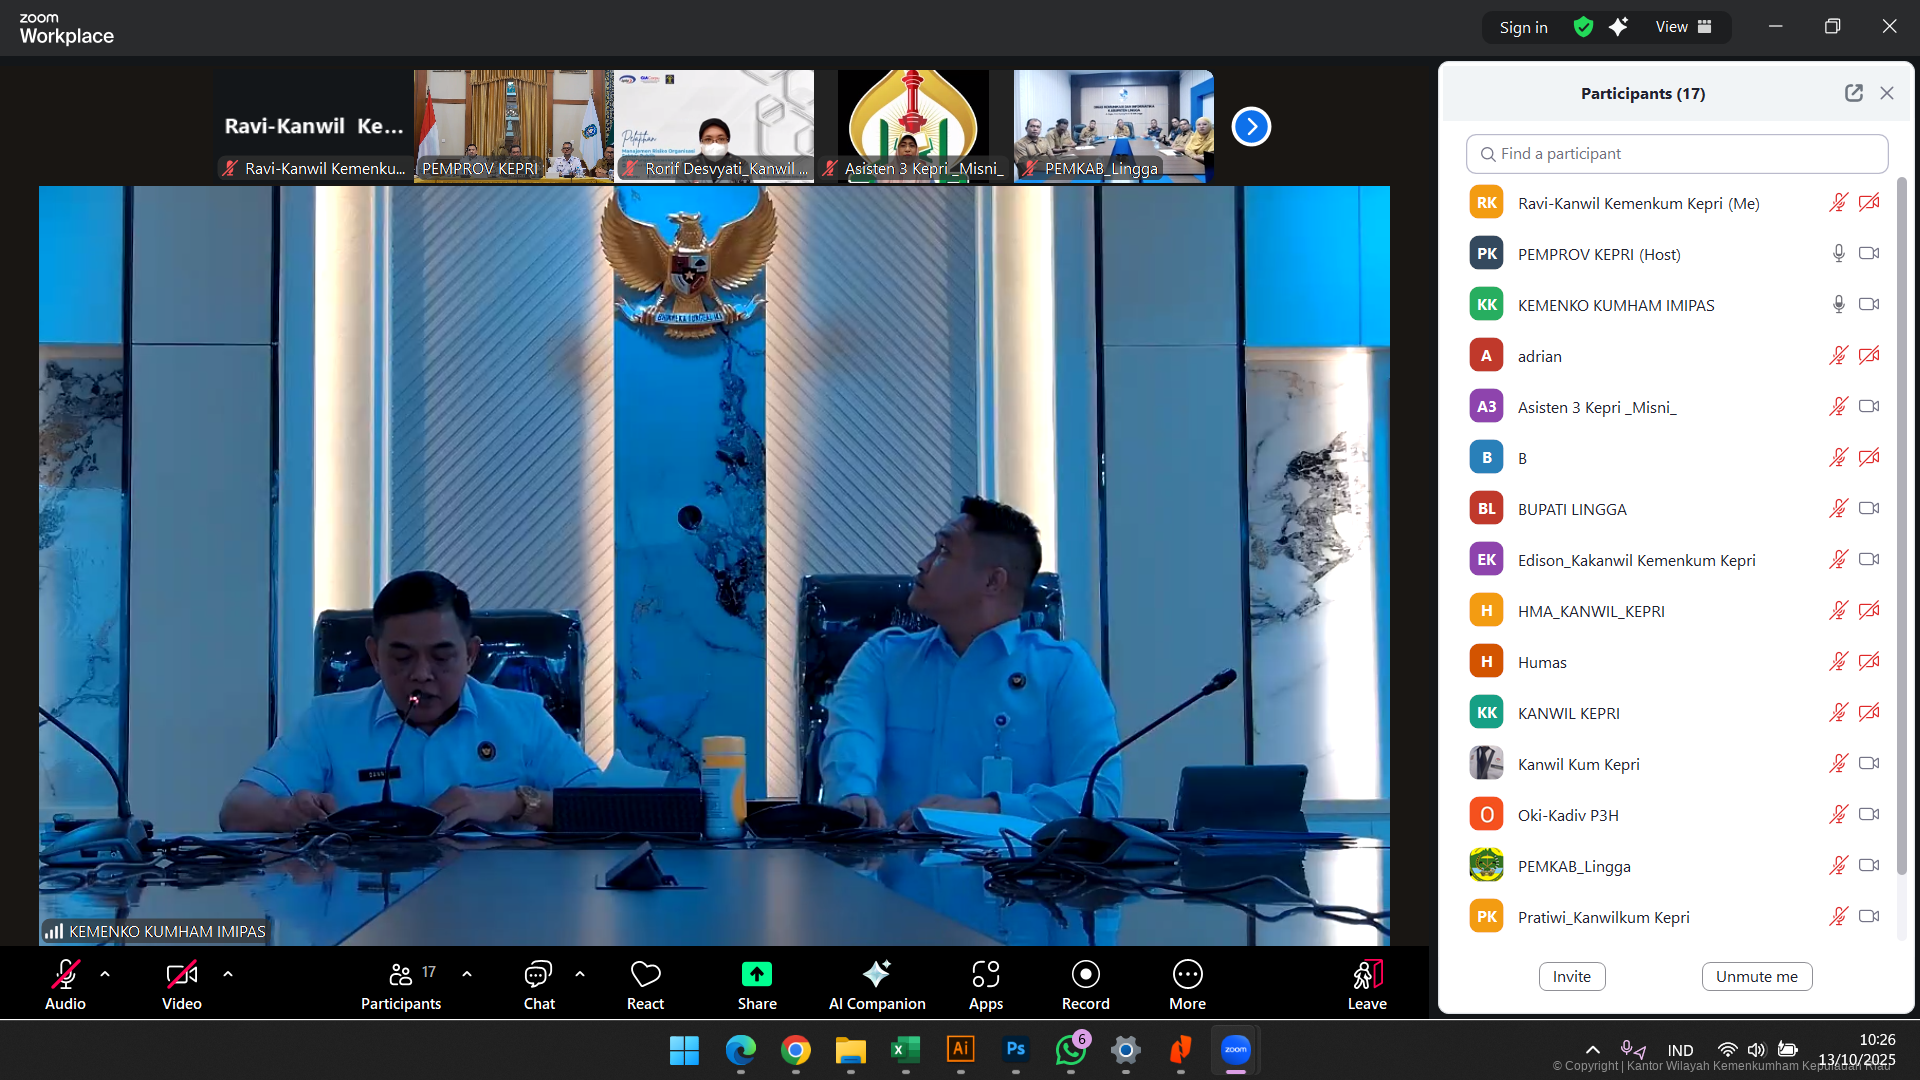Toggle Audio mute in the toolbar
This screenshot has width=1920, height=1080.
coord(65,974)
